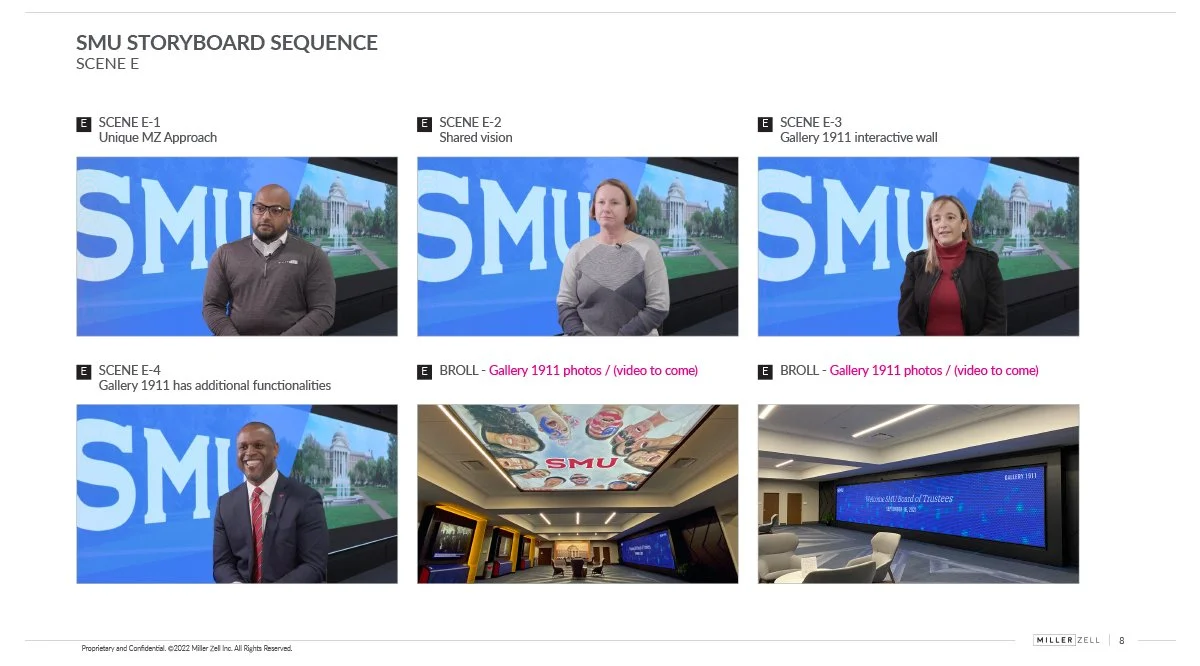1200x666 pixels.
Task: Click the E badge beside SCENE E-3
Action: point(765,124)
